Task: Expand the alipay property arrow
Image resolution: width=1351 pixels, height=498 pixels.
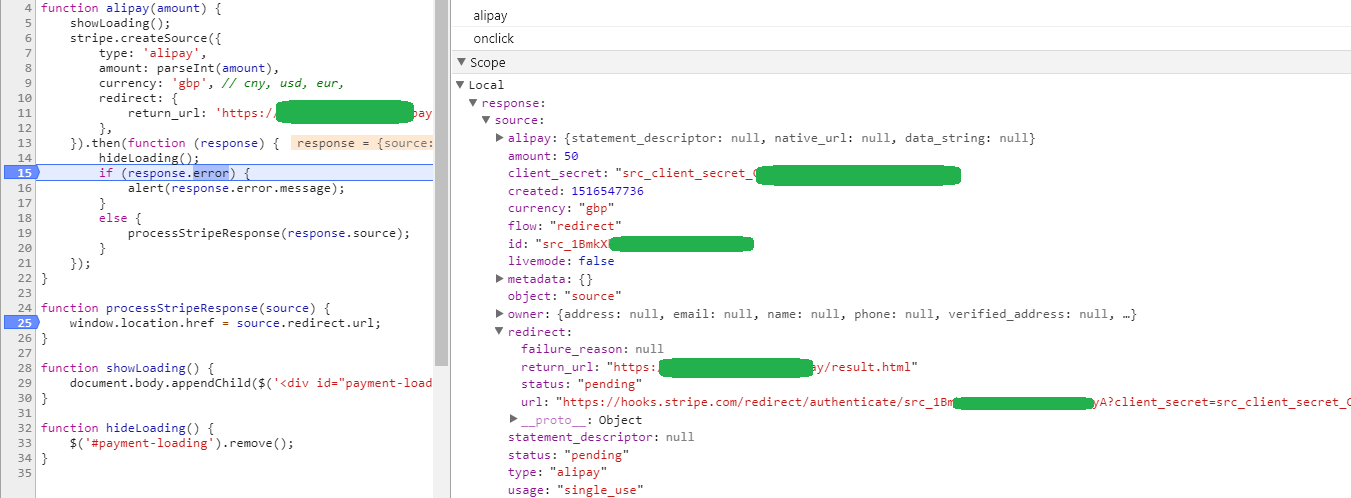Action: (500, 138)
